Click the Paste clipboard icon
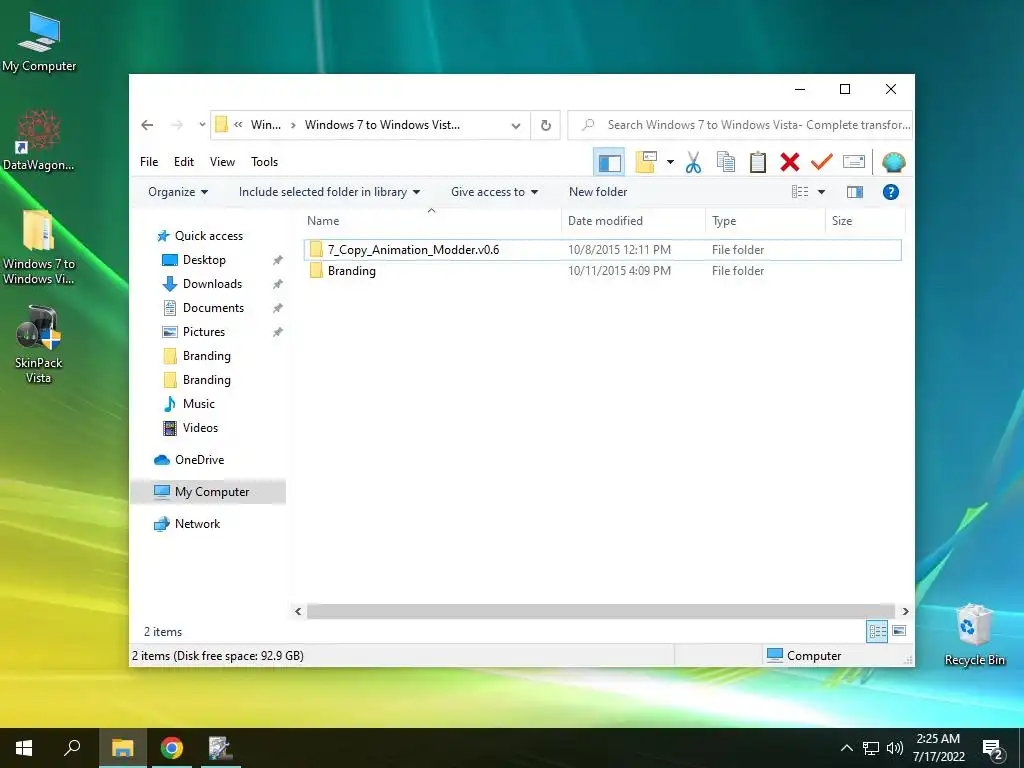This screenshot has height=768, width=1024. pos(758,162)
